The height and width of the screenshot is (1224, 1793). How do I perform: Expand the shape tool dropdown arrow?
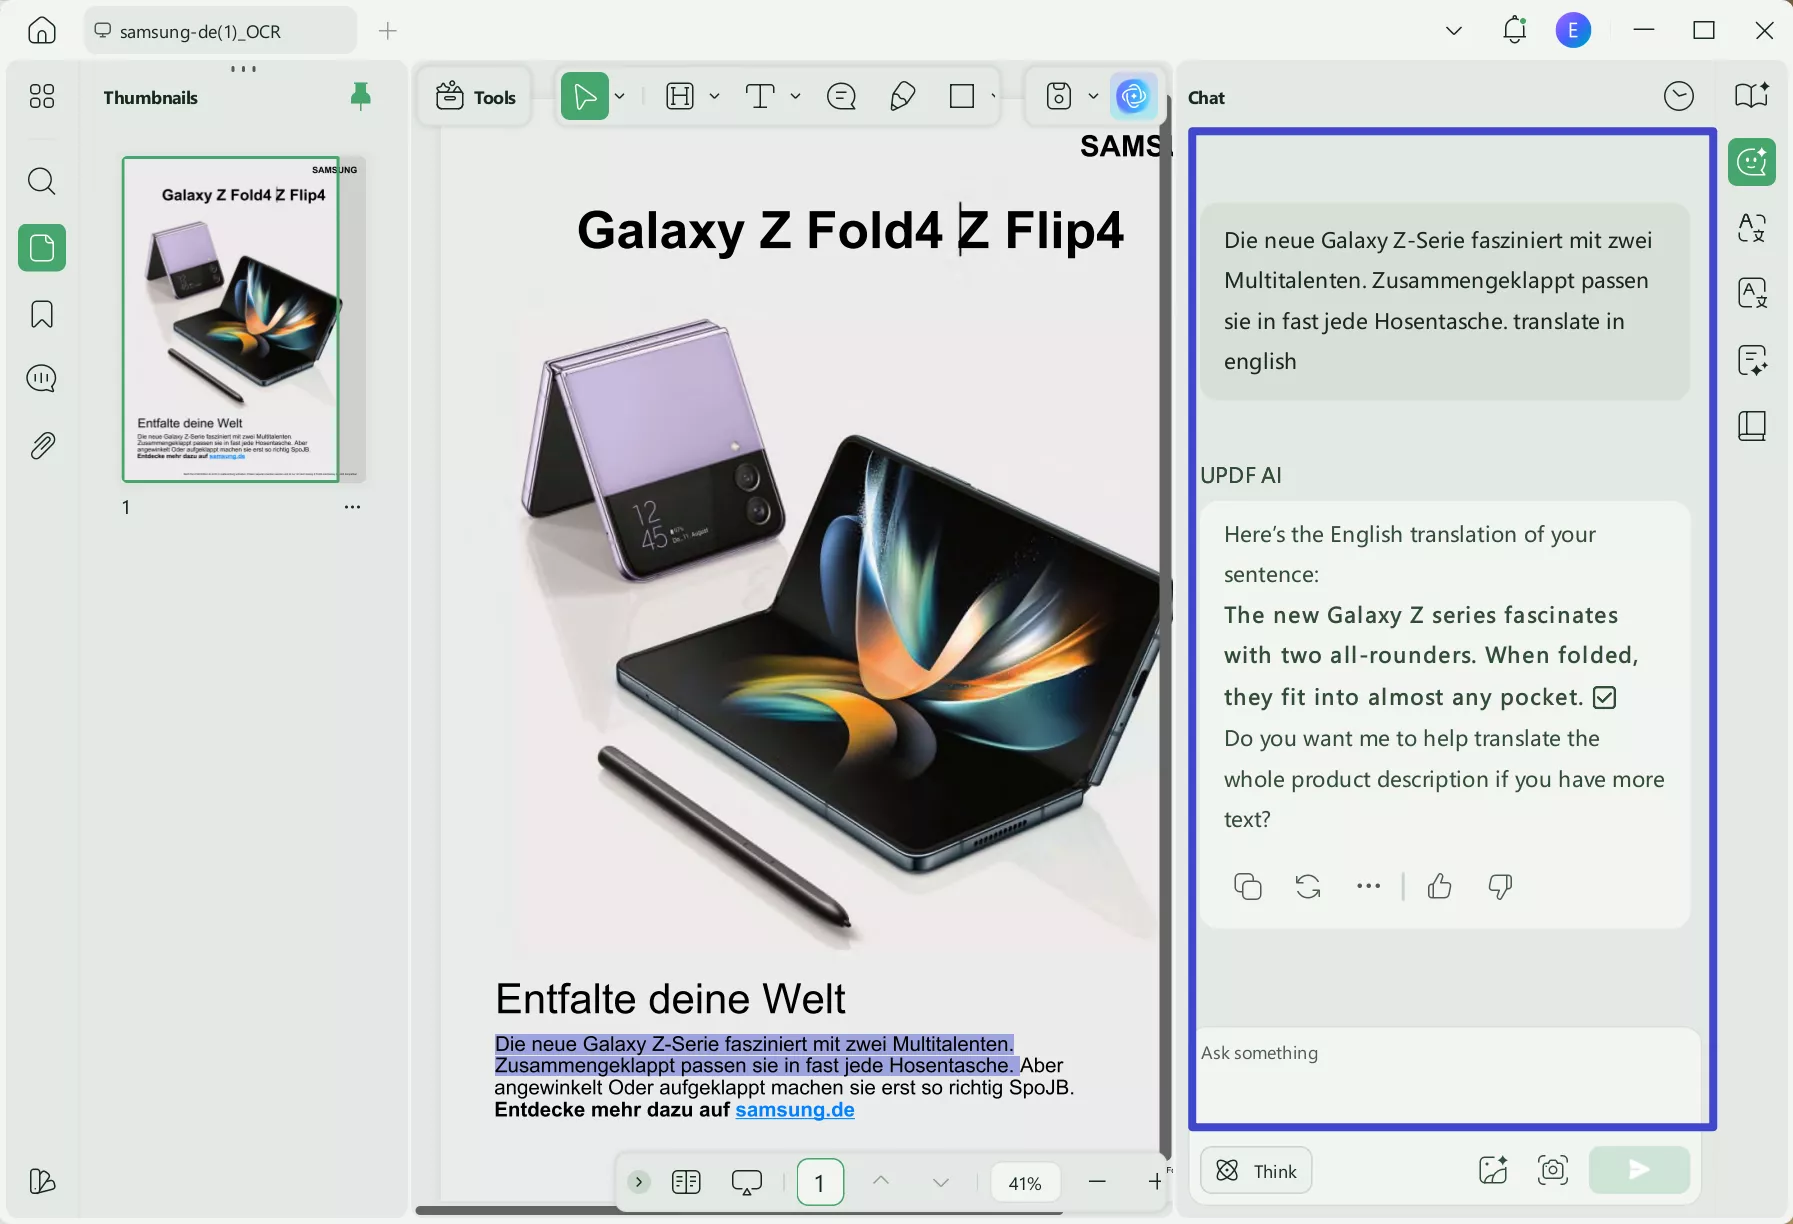[993, 96]
